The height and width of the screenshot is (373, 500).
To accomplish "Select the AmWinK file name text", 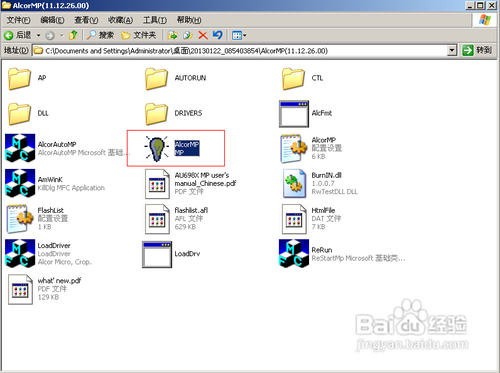I will click(50, 179).
